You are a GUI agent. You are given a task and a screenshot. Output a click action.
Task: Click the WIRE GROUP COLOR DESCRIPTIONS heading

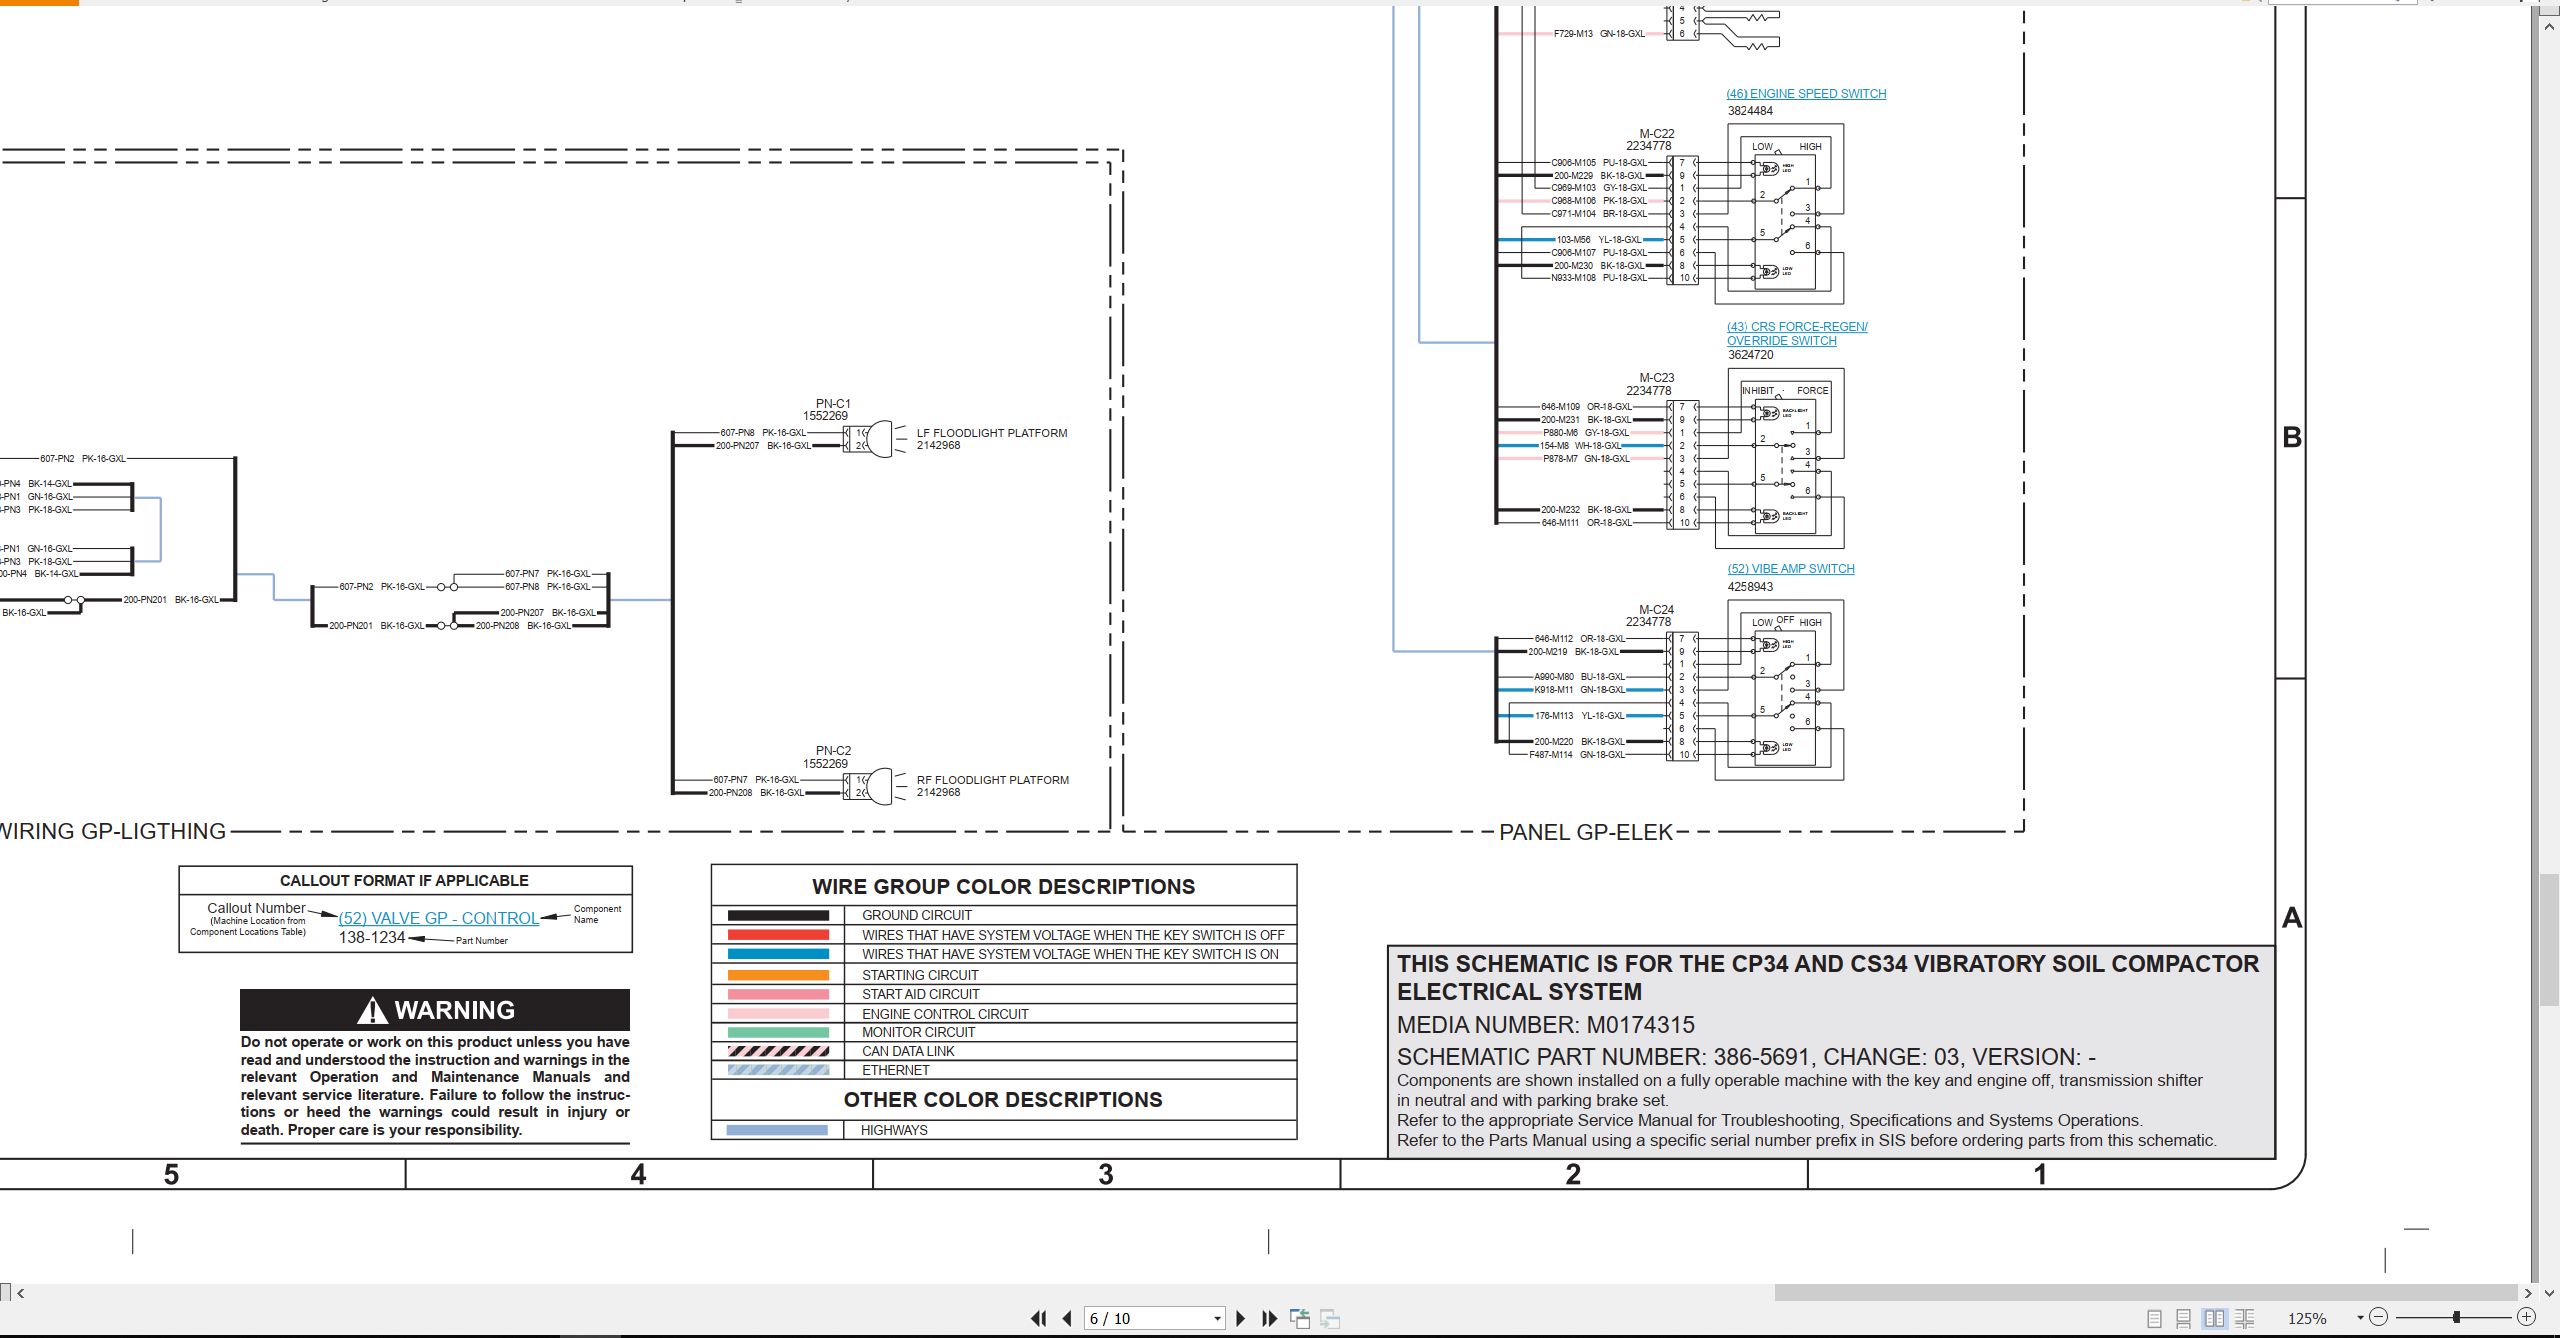[1003, 887]
